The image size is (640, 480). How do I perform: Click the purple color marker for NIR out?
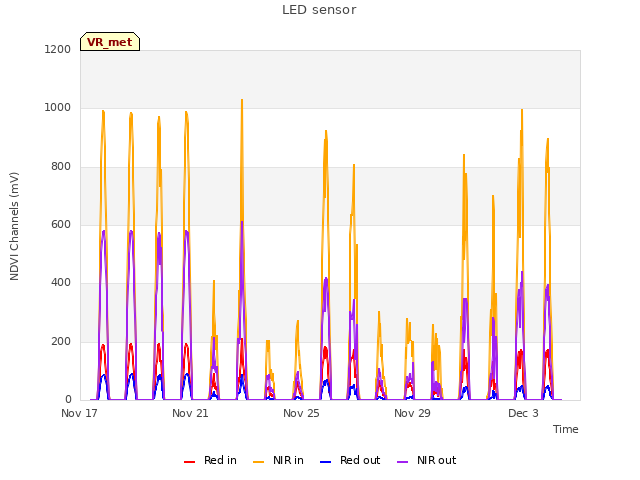402,462
